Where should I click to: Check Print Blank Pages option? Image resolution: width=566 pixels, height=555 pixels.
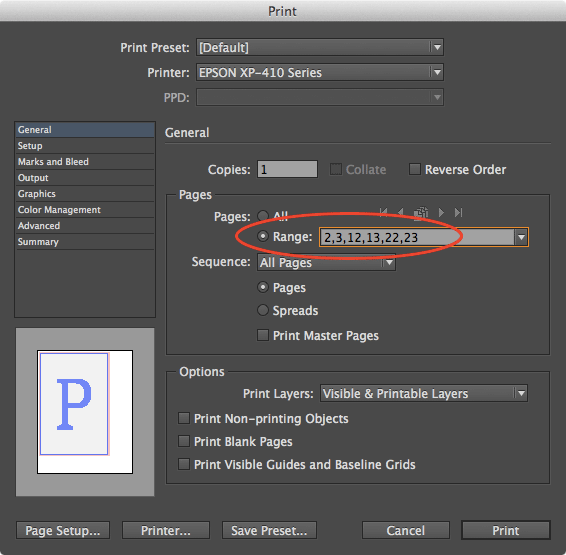click(184, 441)
